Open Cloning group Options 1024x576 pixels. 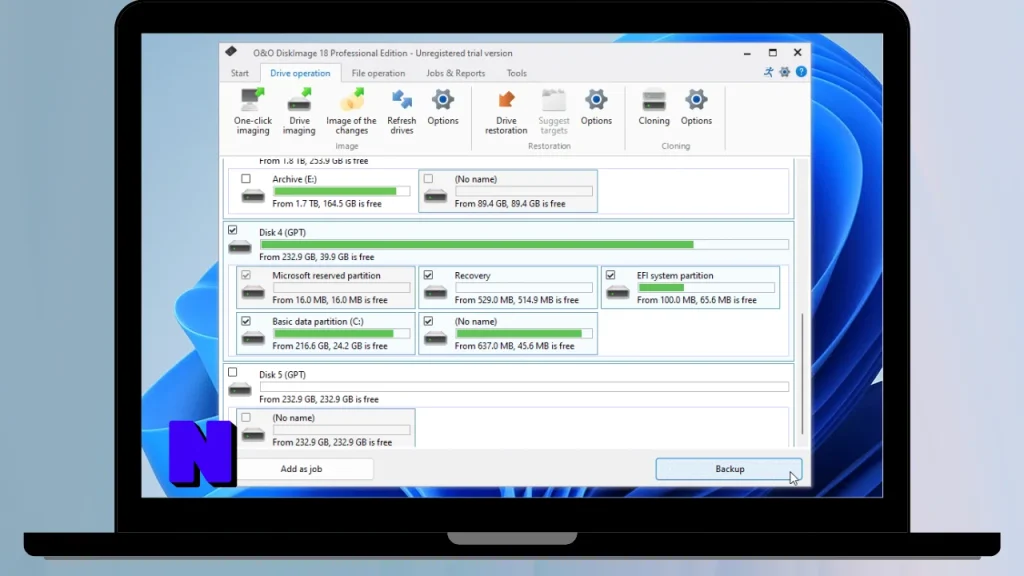click(x=696, y=108)
